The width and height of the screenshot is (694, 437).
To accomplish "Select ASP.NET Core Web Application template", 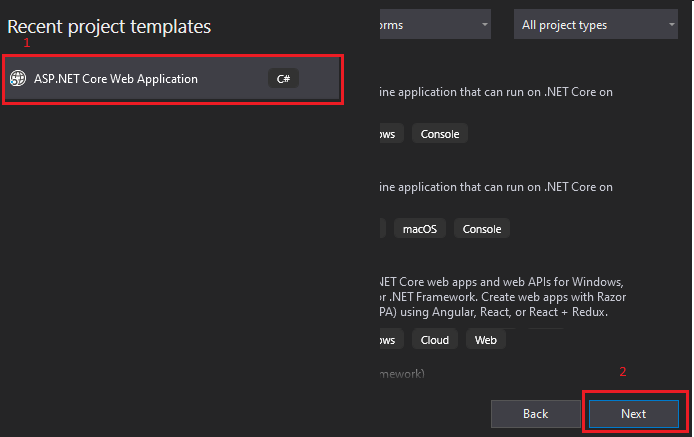I will click(x=172, y=79).
